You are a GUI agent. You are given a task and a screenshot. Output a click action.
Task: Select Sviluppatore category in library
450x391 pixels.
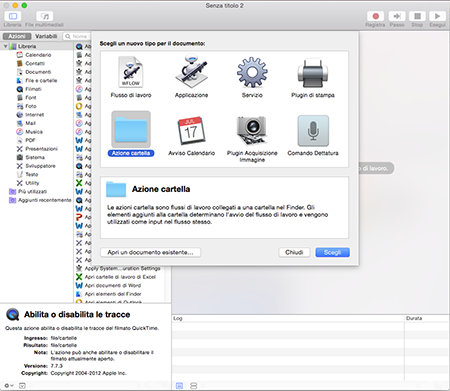tap(40, 166)
